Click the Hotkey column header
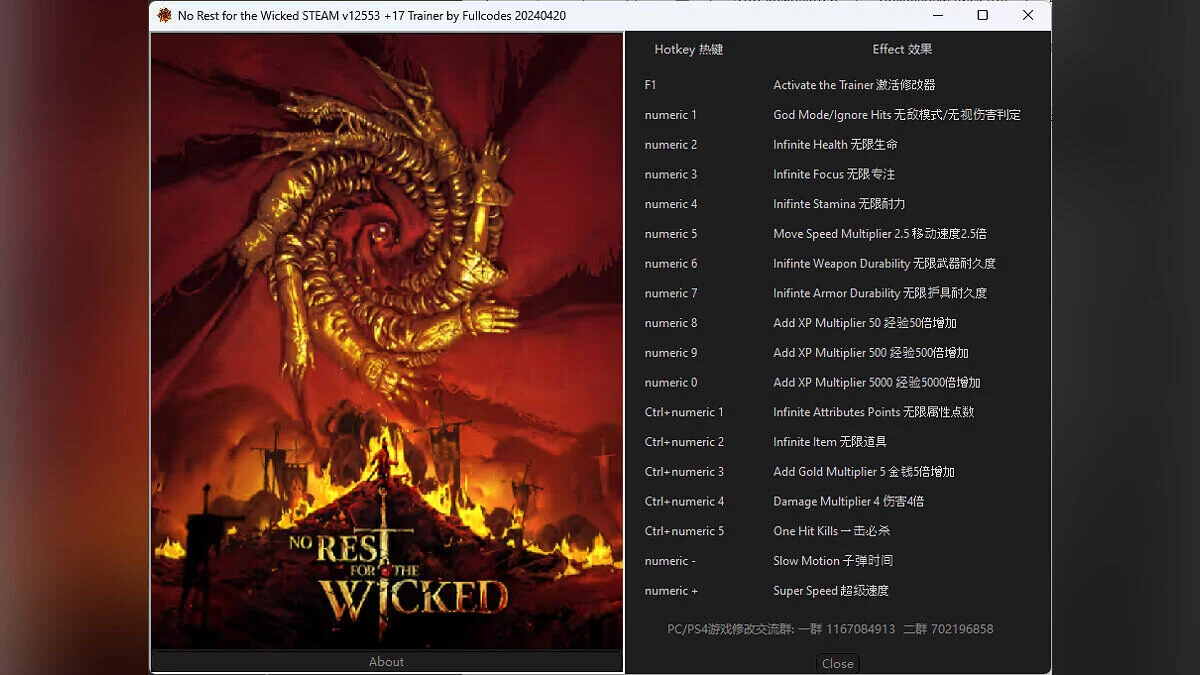The height and width of the screenshot is (675, 1200). pyautogui.click(x=688, y=49)
